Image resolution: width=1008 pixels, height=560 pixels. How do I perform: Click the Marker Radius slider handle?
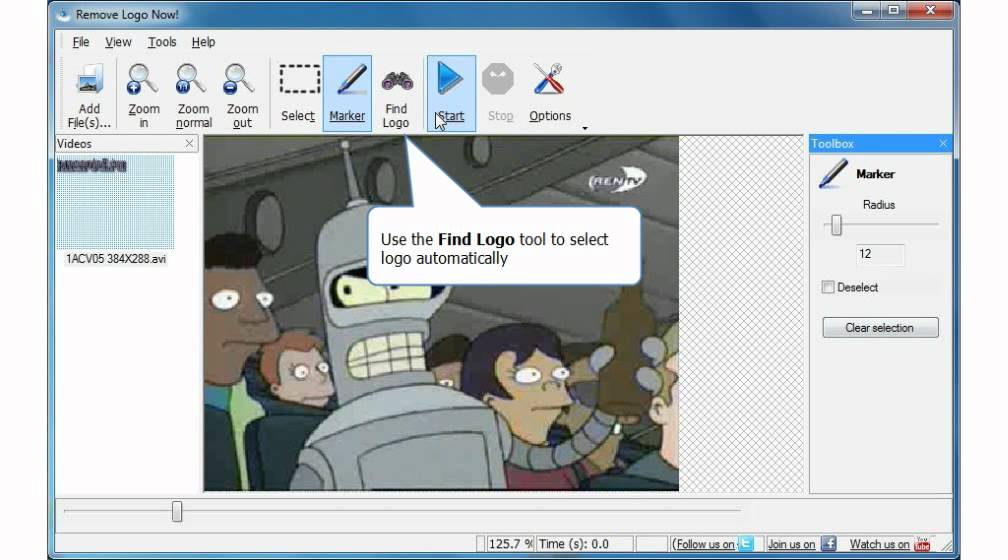coord(836,225)
